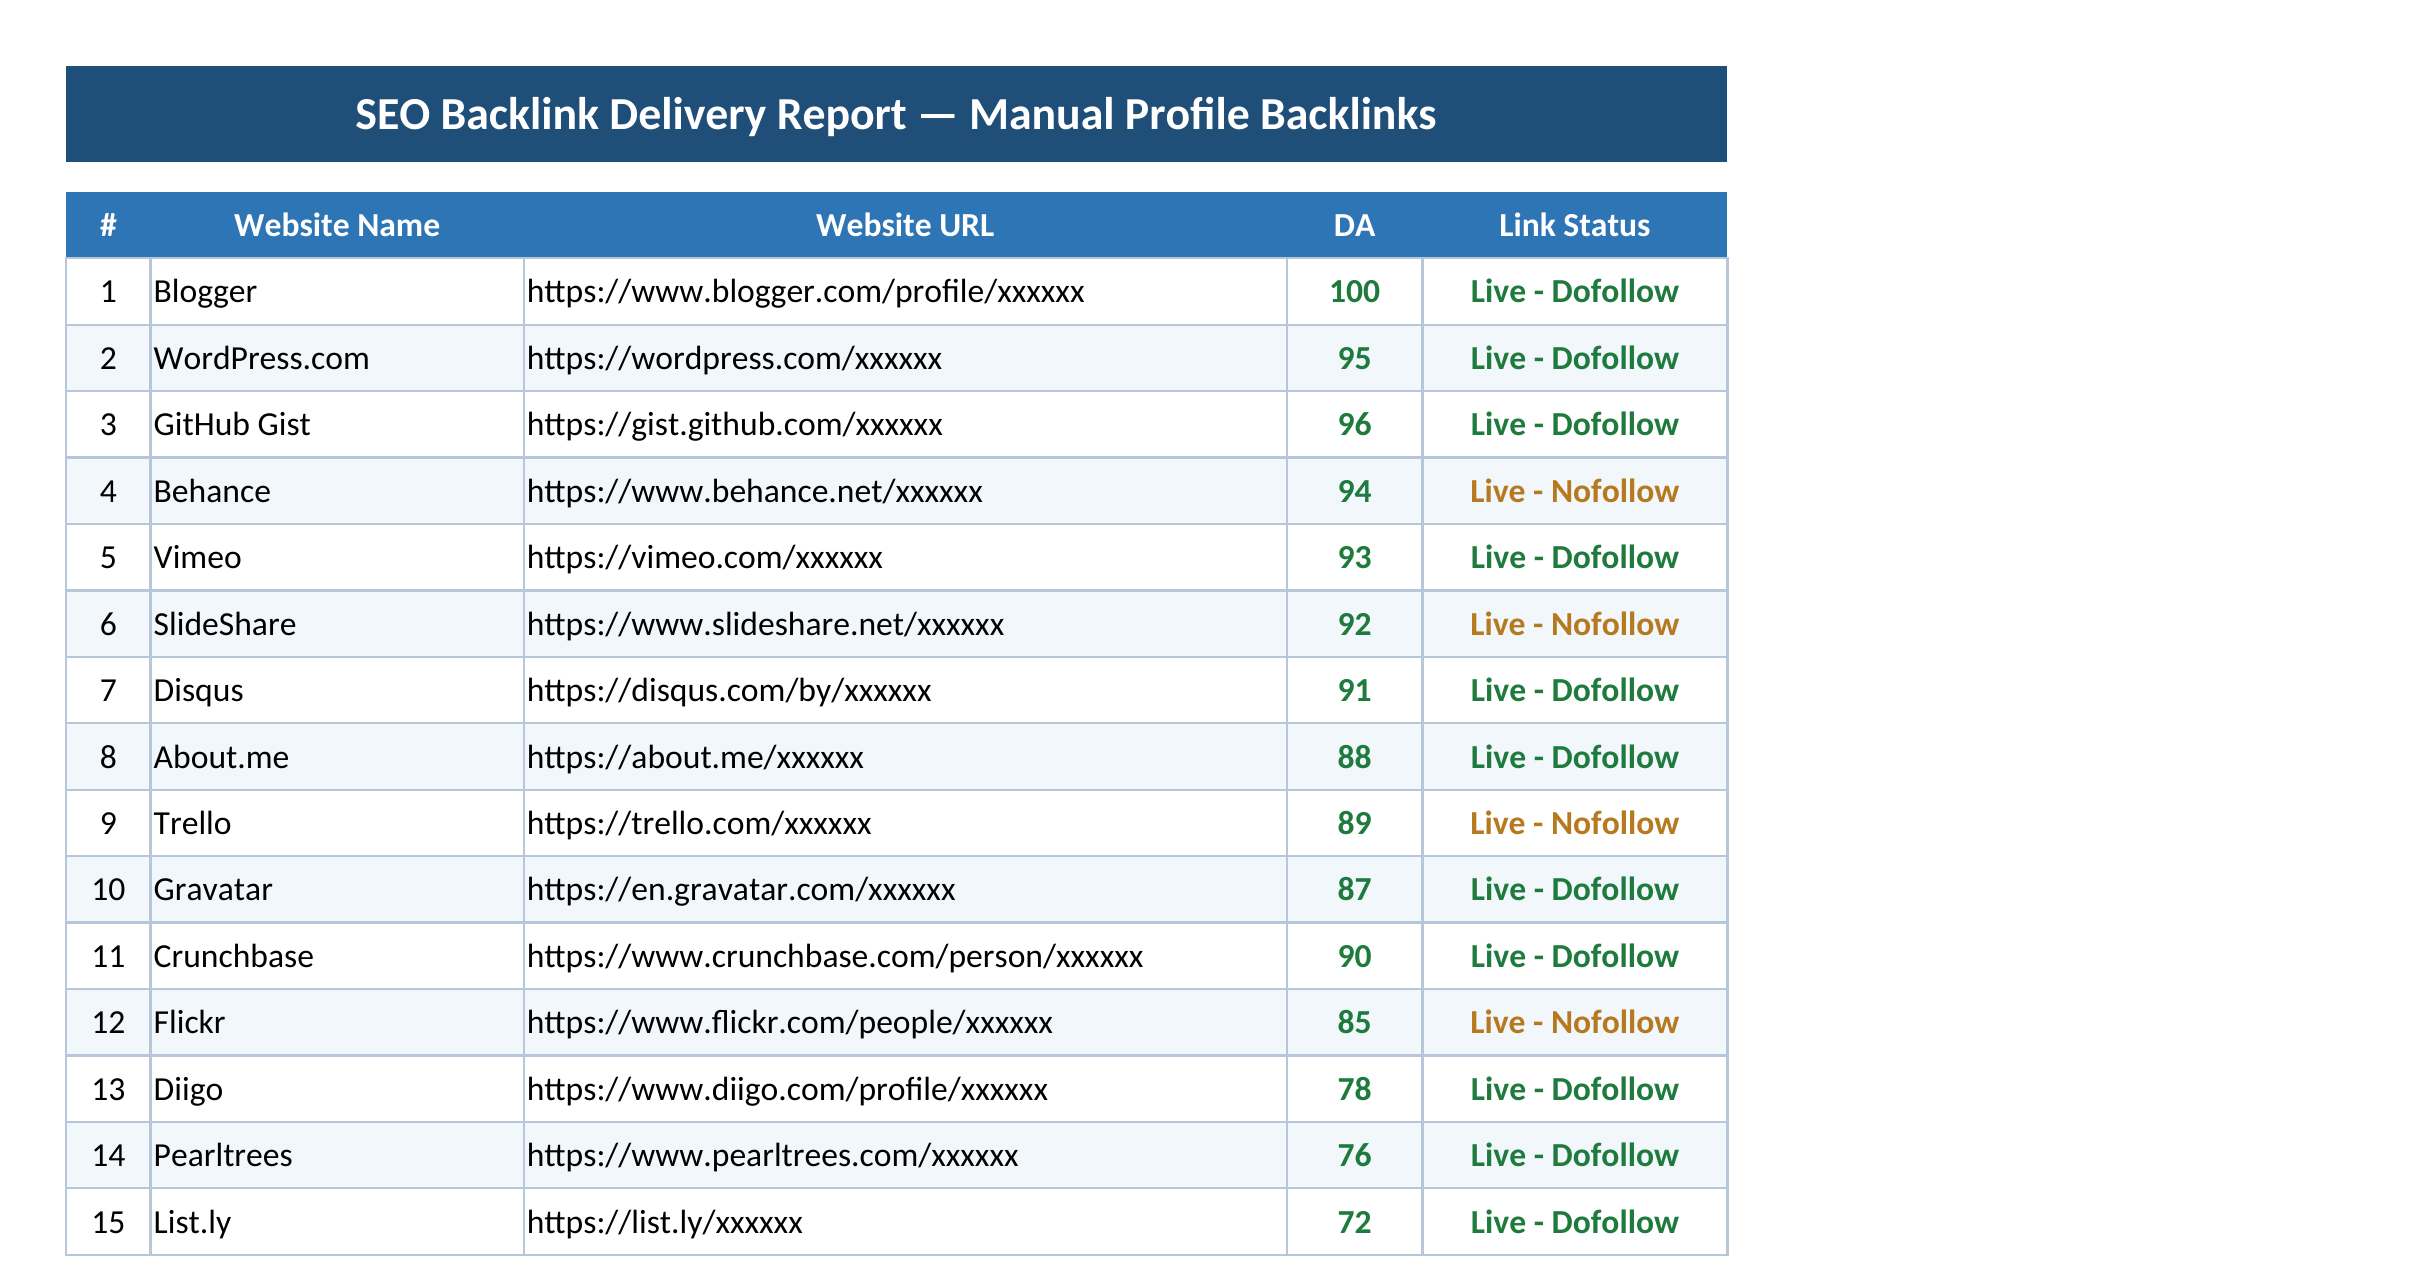This screenshot has width=2420, height=1271.
Task: Select Trello's 'Live - Nofollow' status
Action: tap(1574, 823)
